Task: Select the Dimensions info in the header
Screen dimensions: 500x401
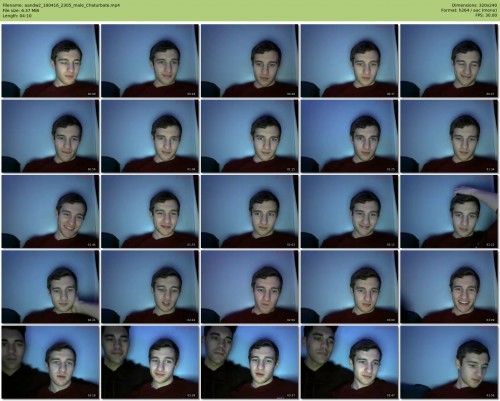Action: 475,5
